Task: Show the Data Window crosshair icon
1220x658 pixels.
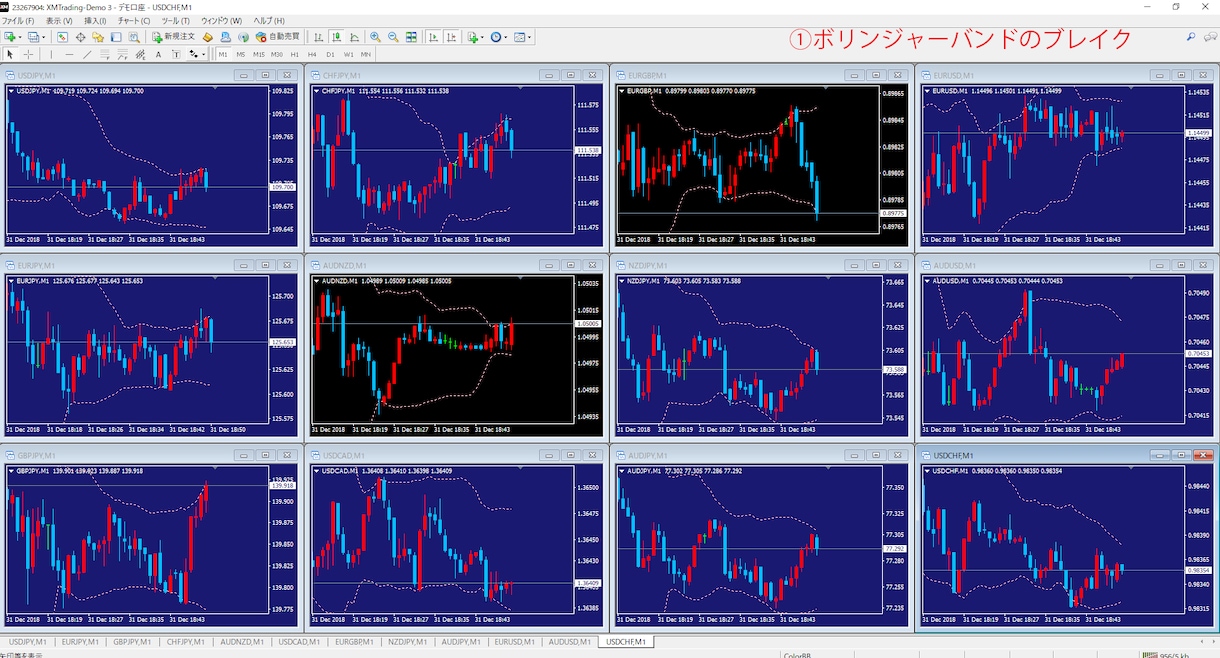Action: coord(81,37)
